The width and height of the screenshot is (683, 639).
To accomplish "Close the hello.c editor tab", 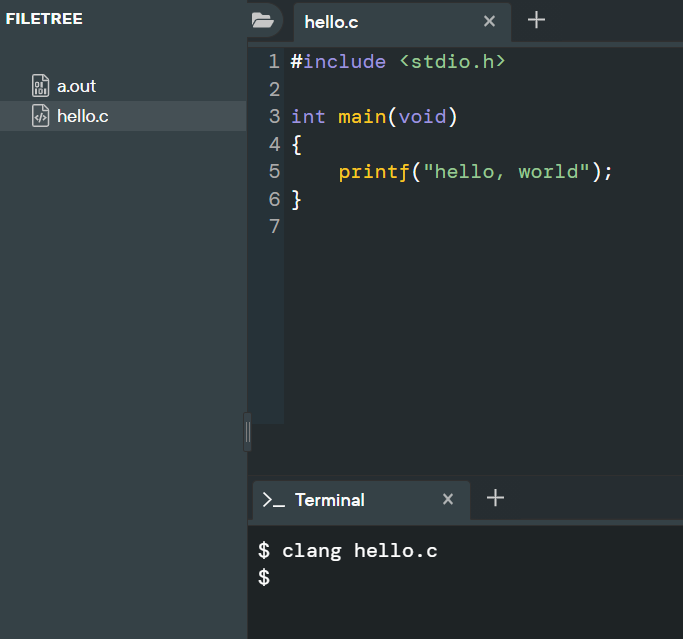I will tap(489, 21).
